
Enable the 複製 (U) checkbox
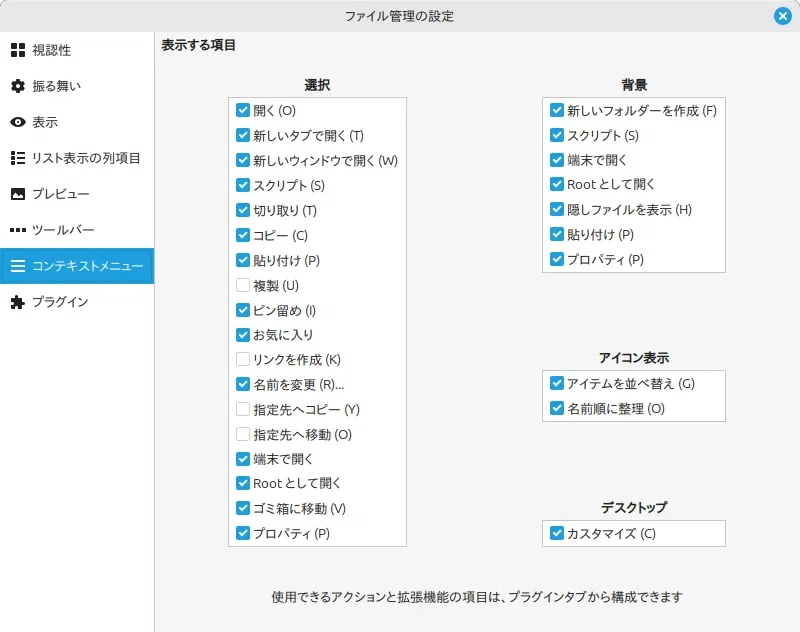pyautogui.click(x=243, y=285)
